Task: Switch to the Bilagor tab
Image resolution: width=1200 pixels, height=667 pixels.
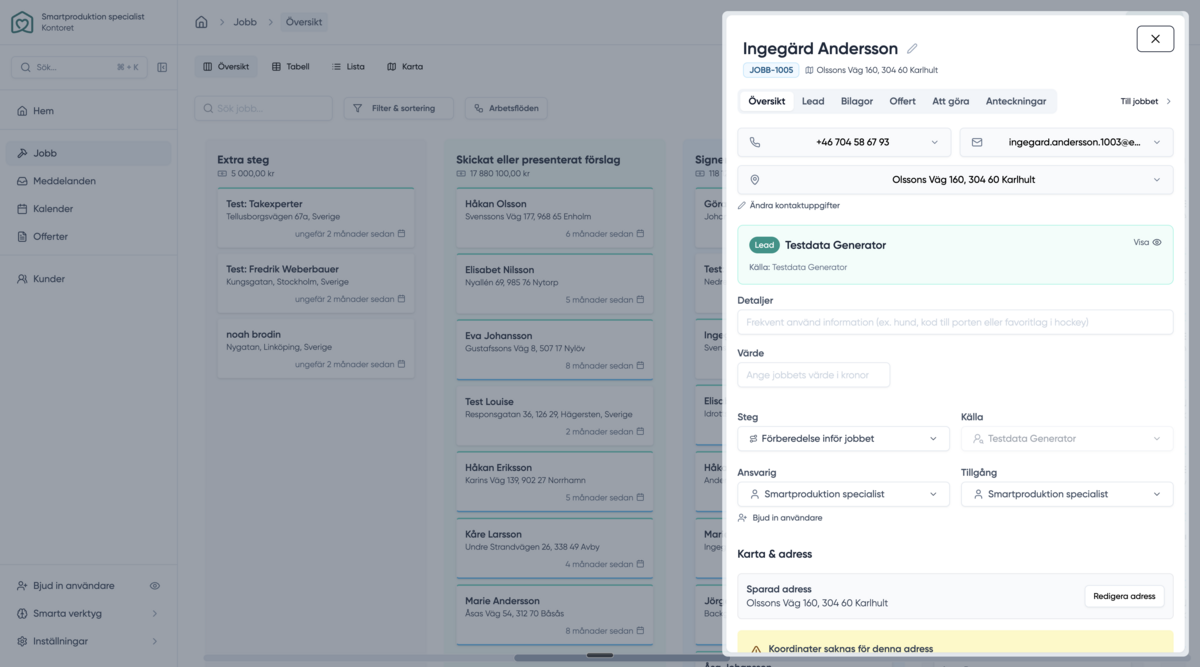Action: (856, 101)
